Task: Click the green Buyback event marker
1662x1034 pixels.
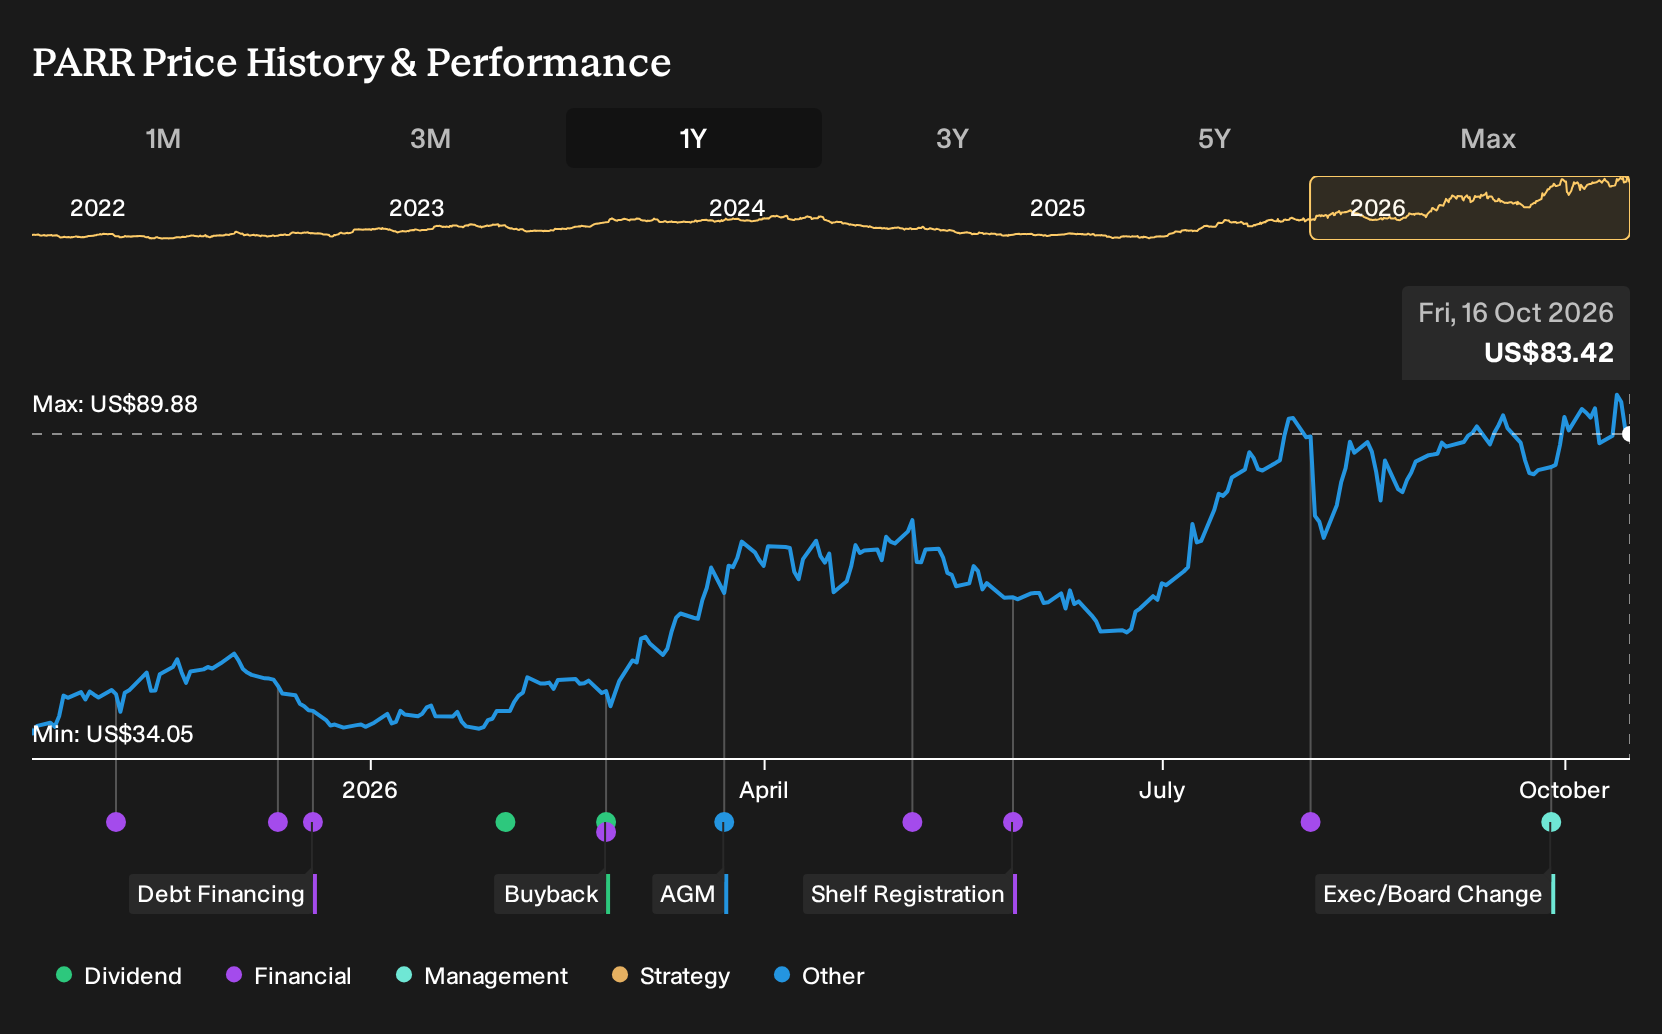Action: [606, 822]
